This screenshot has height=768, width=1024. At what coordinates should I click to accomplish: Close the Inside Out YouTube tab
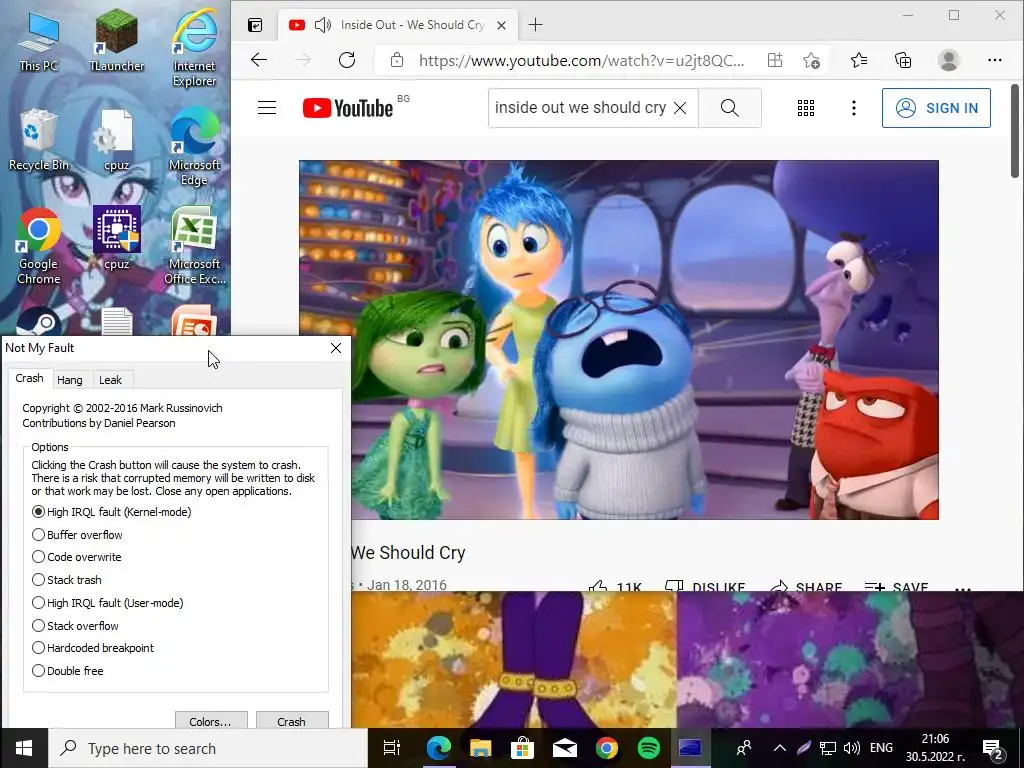pos(501,25)
